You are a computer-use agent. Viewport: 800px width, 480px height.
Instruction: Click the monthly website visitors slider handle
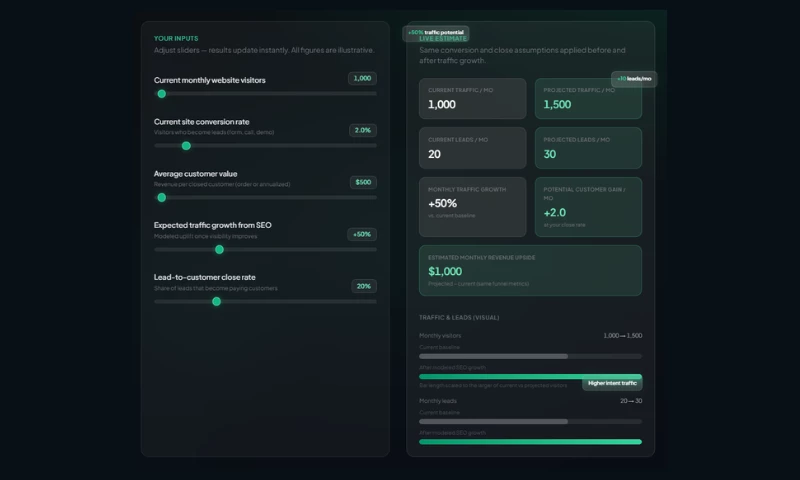click(x=161, y=94)
